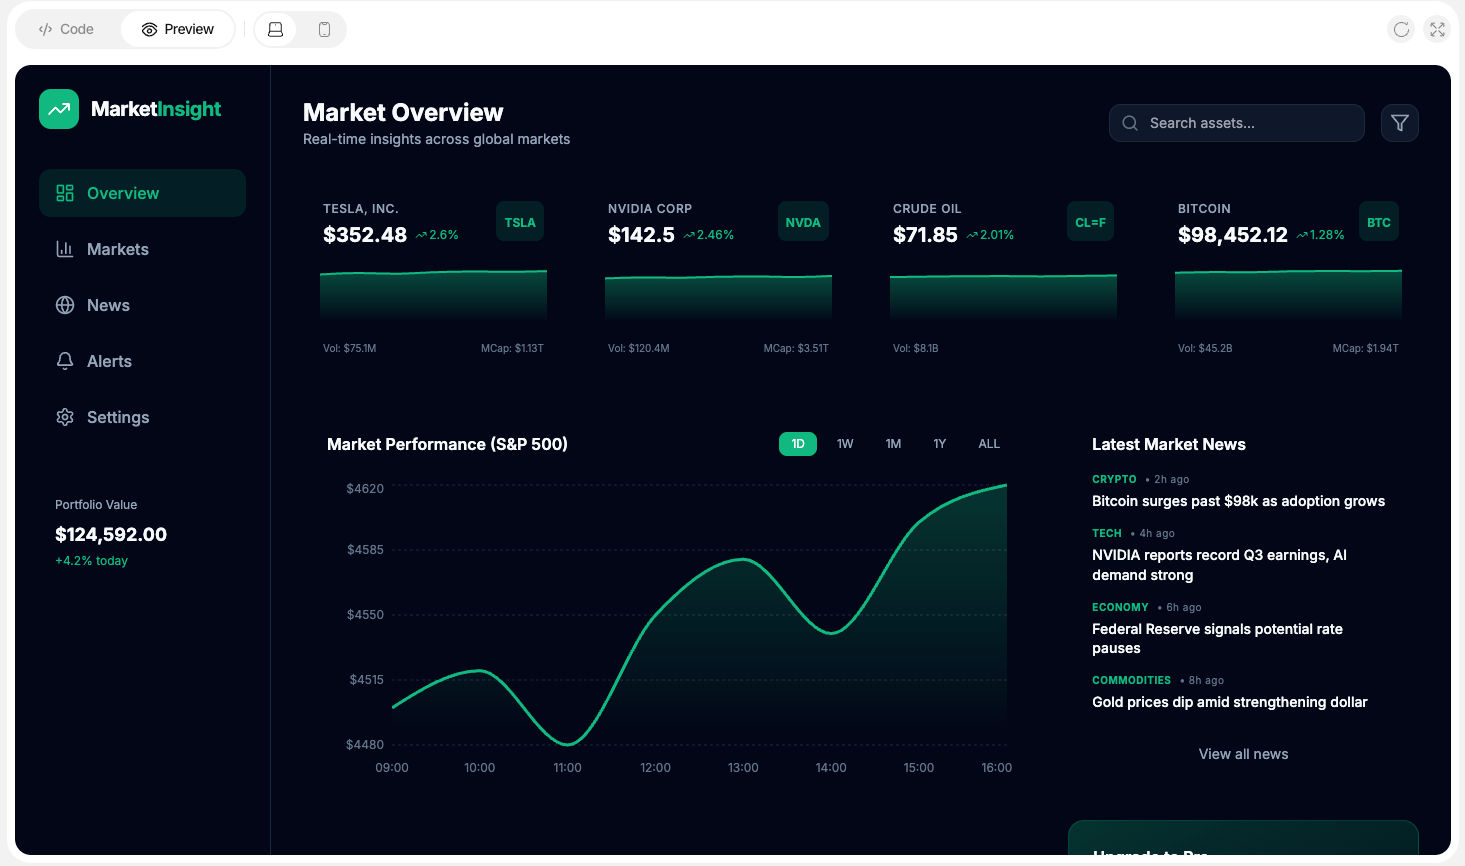Open the News sidebar page
The width and height of the screenshot is (1465, 866).
click(108, 305)
